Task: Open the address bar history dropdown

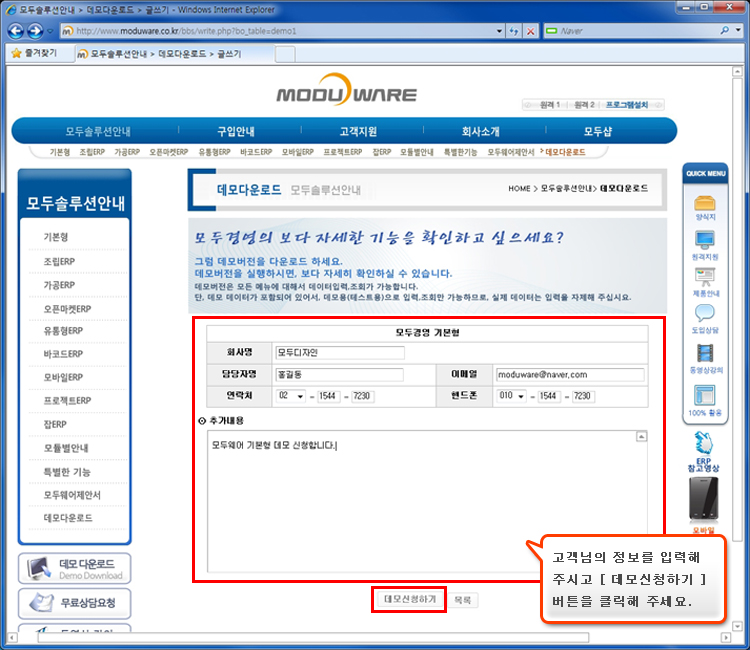Action: [x=499, y=31]
